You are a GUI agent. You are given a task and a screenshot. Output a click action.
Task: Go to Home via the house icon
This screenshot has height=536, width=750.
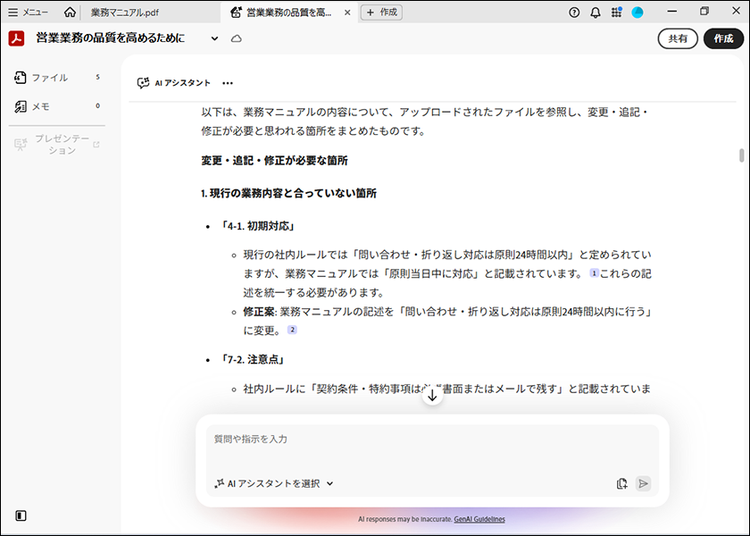(x=69, y=12)
